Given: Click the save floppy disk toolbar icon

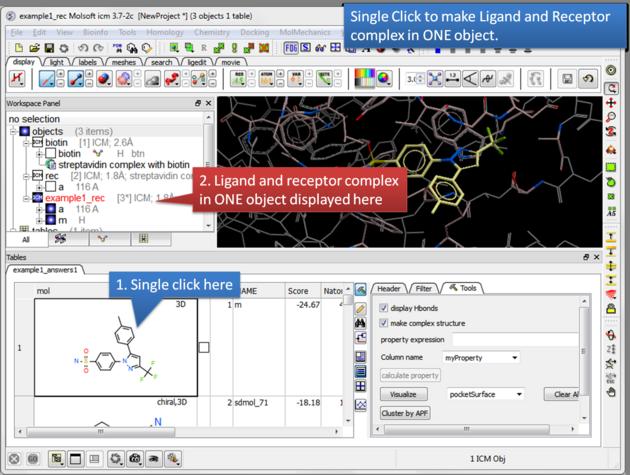Looking at the screenshot, I should pos(47,47).
